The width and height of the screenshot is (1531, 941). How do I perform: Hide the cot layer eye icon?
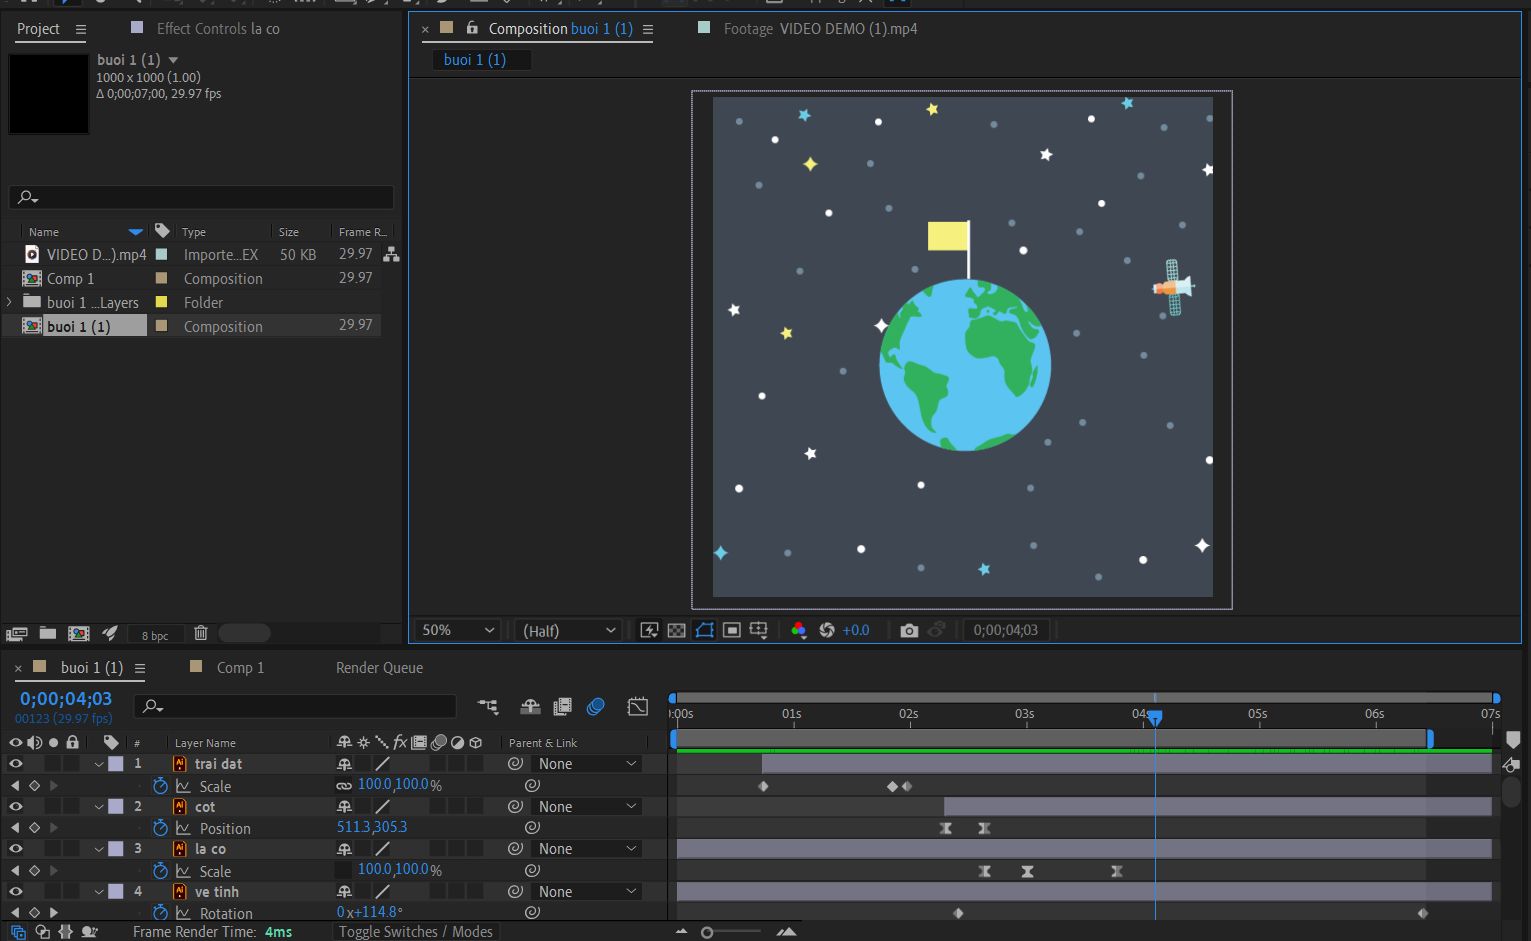15,806
